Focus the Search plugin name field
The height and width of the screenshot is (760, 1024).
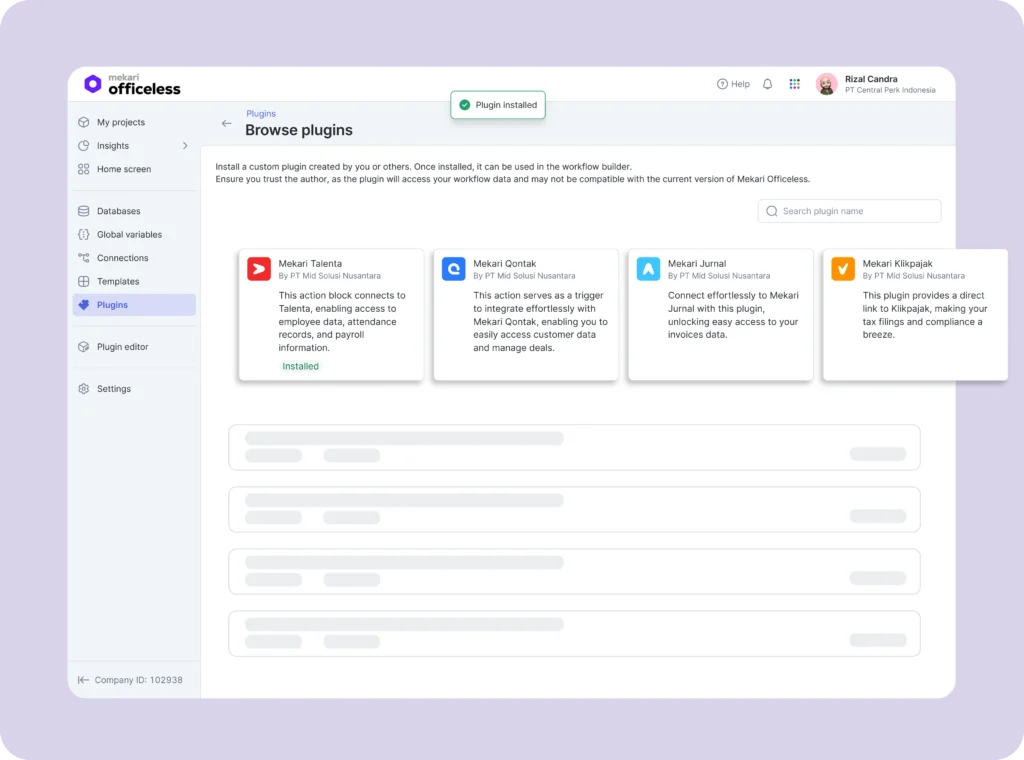(849, 211)
